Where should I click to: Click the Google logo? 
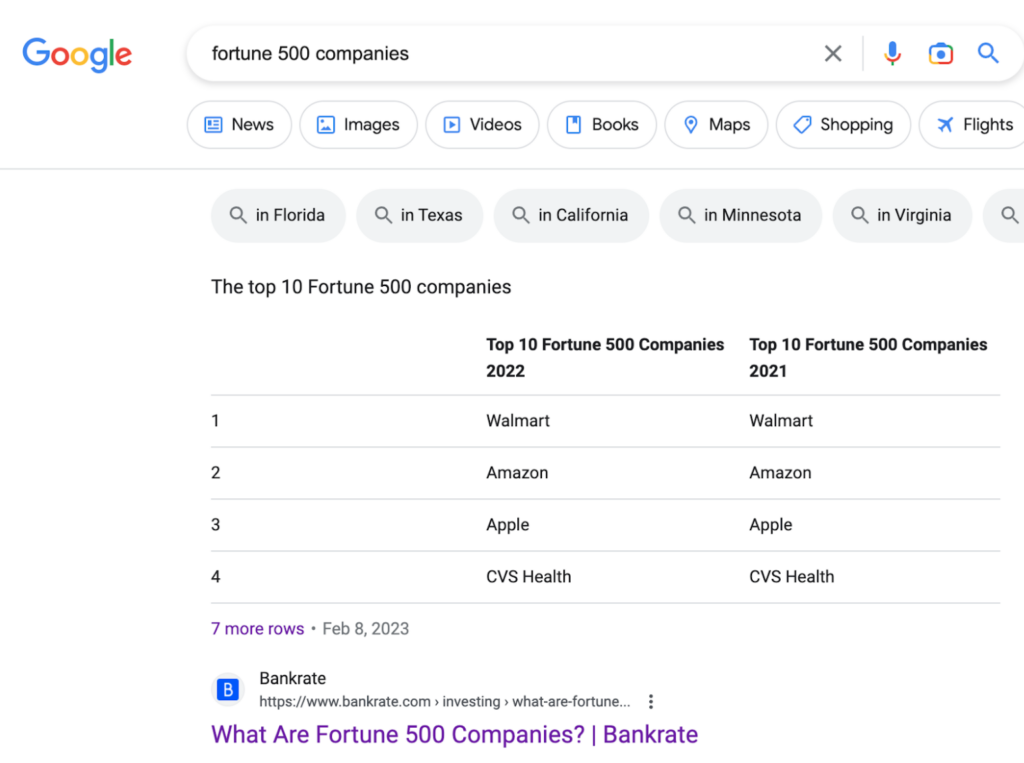pos(77,54)
